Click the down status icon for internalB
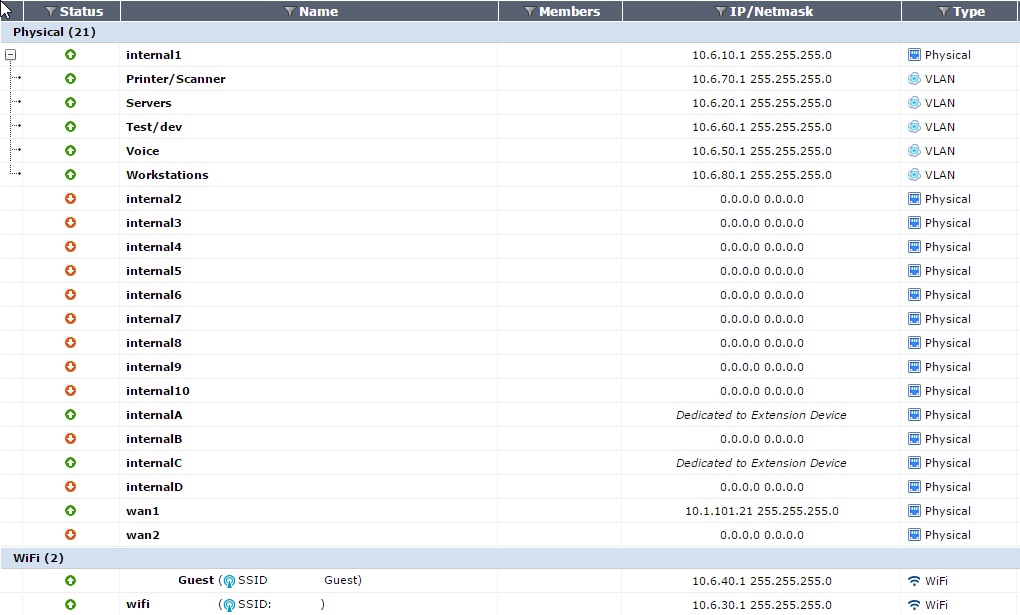 [70, 439]
